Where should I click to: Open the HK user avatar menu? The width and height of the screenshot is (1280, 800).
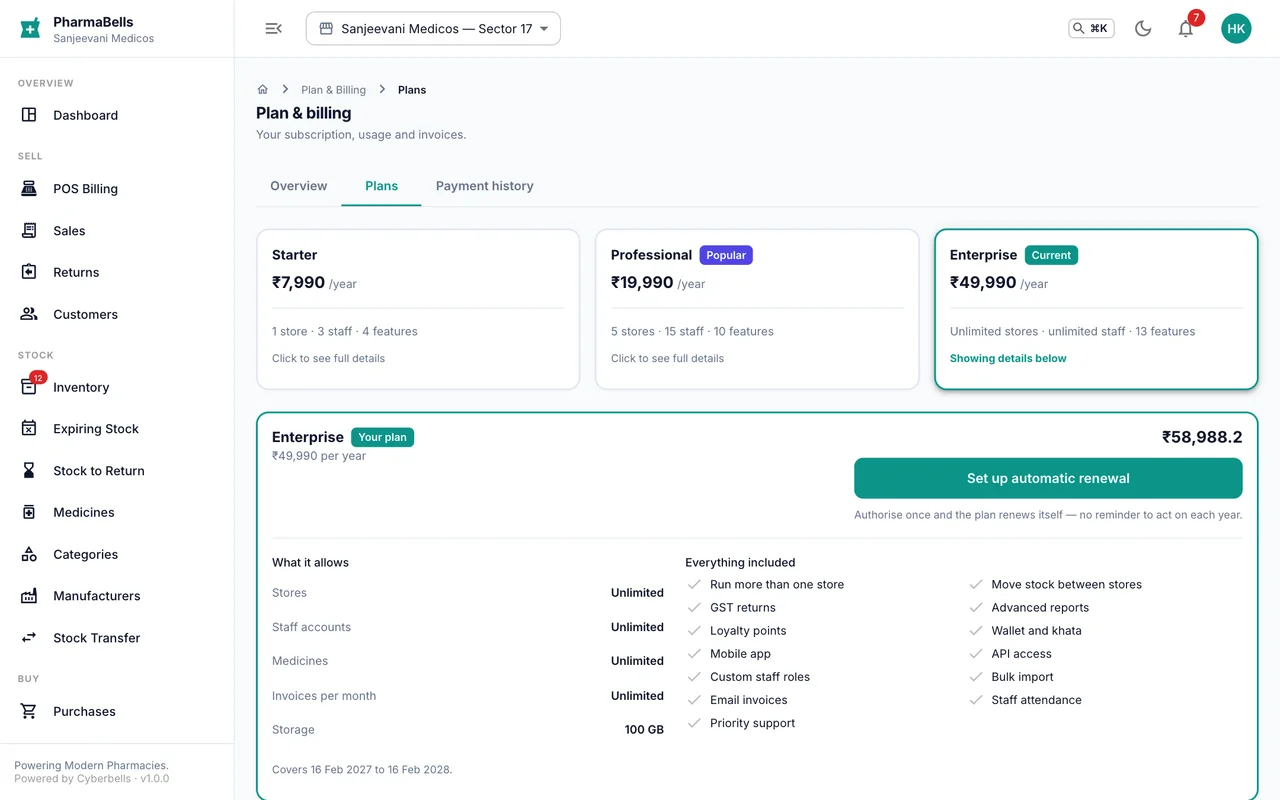[1236, 28]
